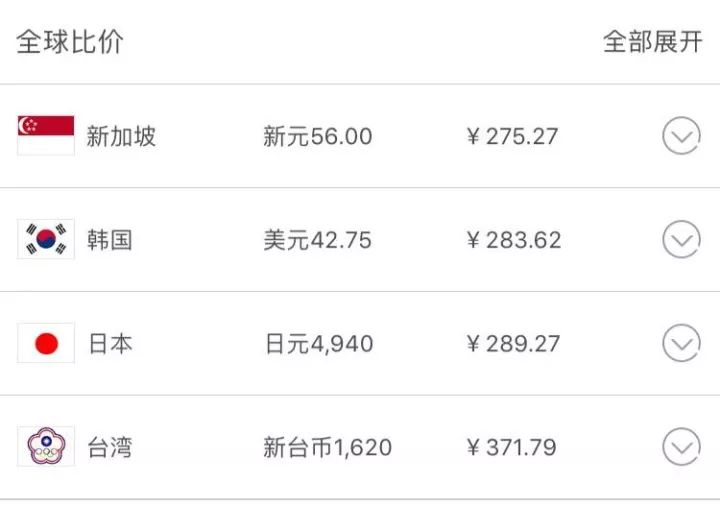Click the South Korea flag icon

tap(46, 240)
